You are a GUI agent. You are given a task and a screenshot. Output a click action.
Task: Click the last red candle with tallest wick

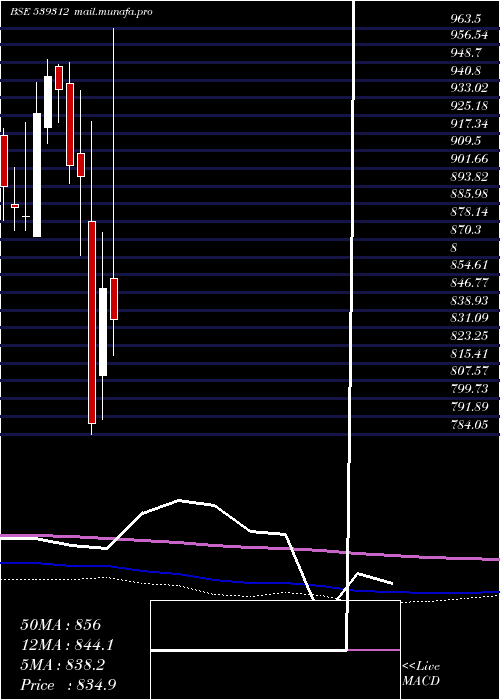tap(114, 299)
